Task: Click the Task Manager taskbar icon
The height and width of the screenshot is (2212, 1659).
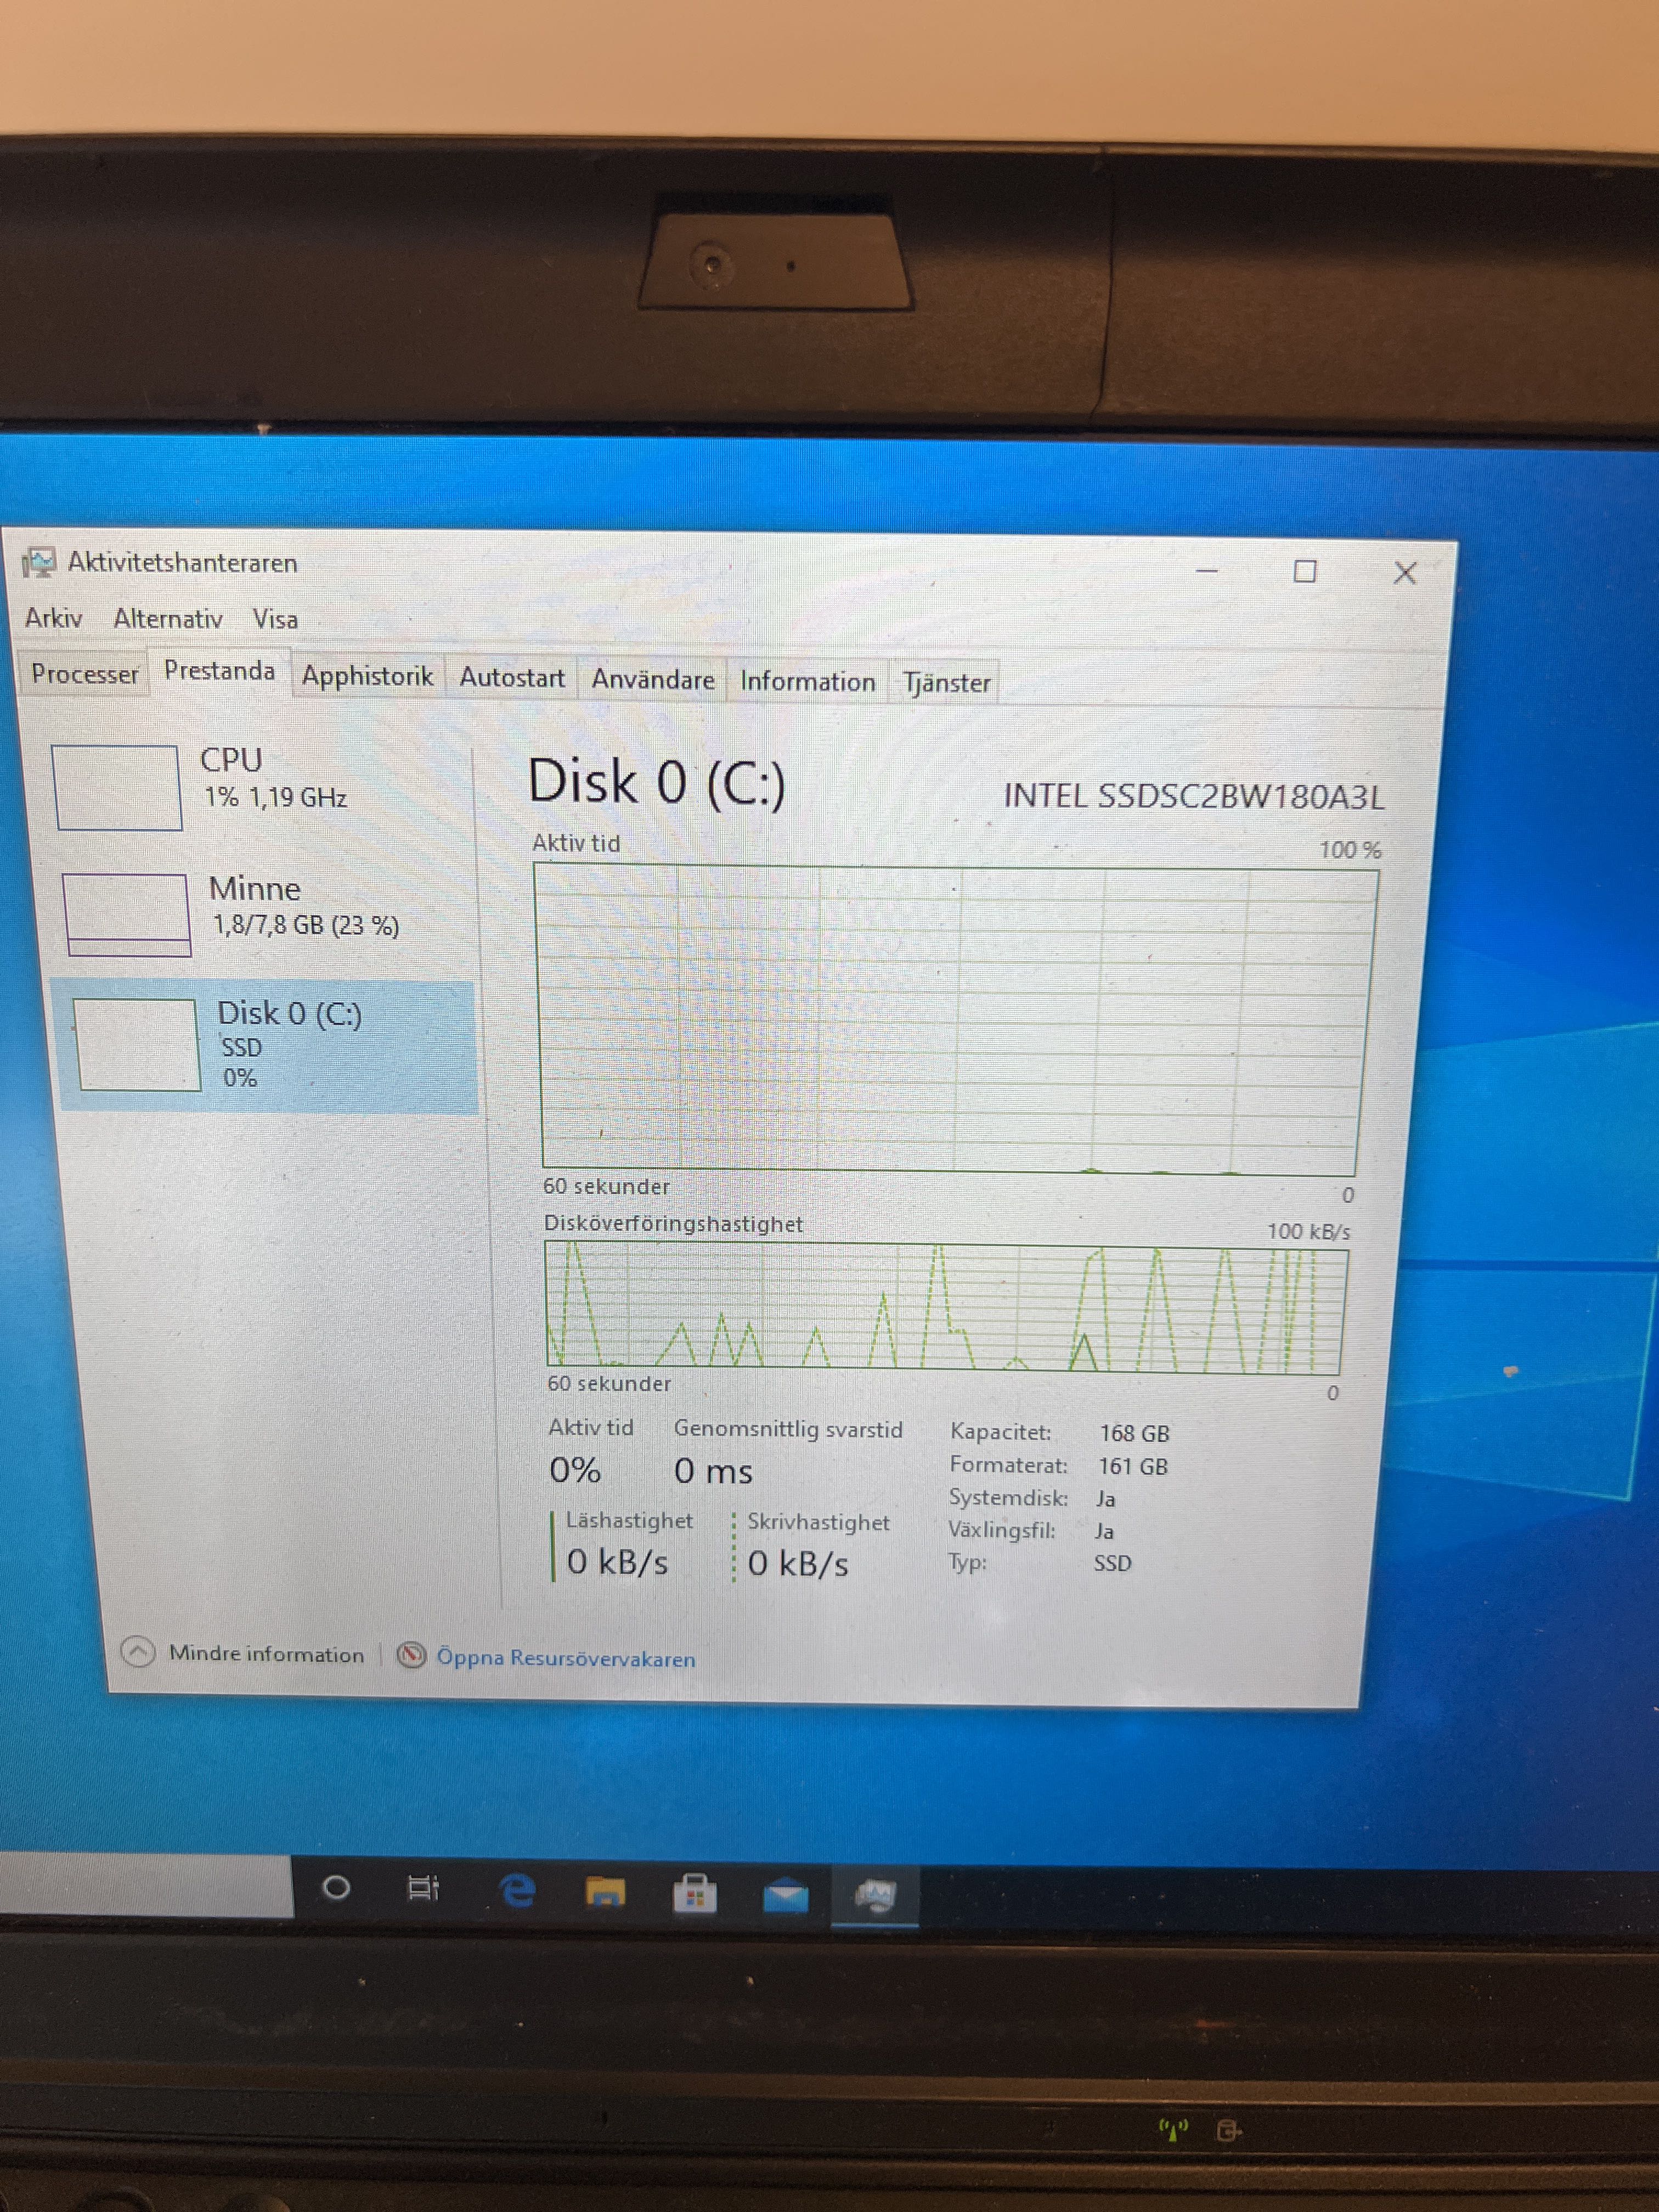Action: click(x=875, y=1896)
